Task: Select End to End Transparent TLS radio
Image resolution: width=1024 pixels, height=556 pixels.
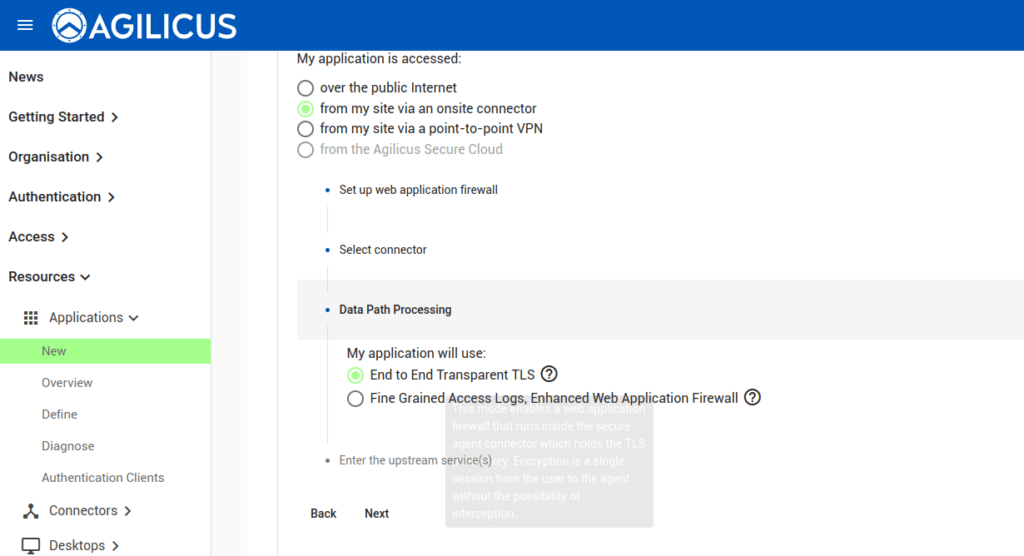Action: coord(355,375)
